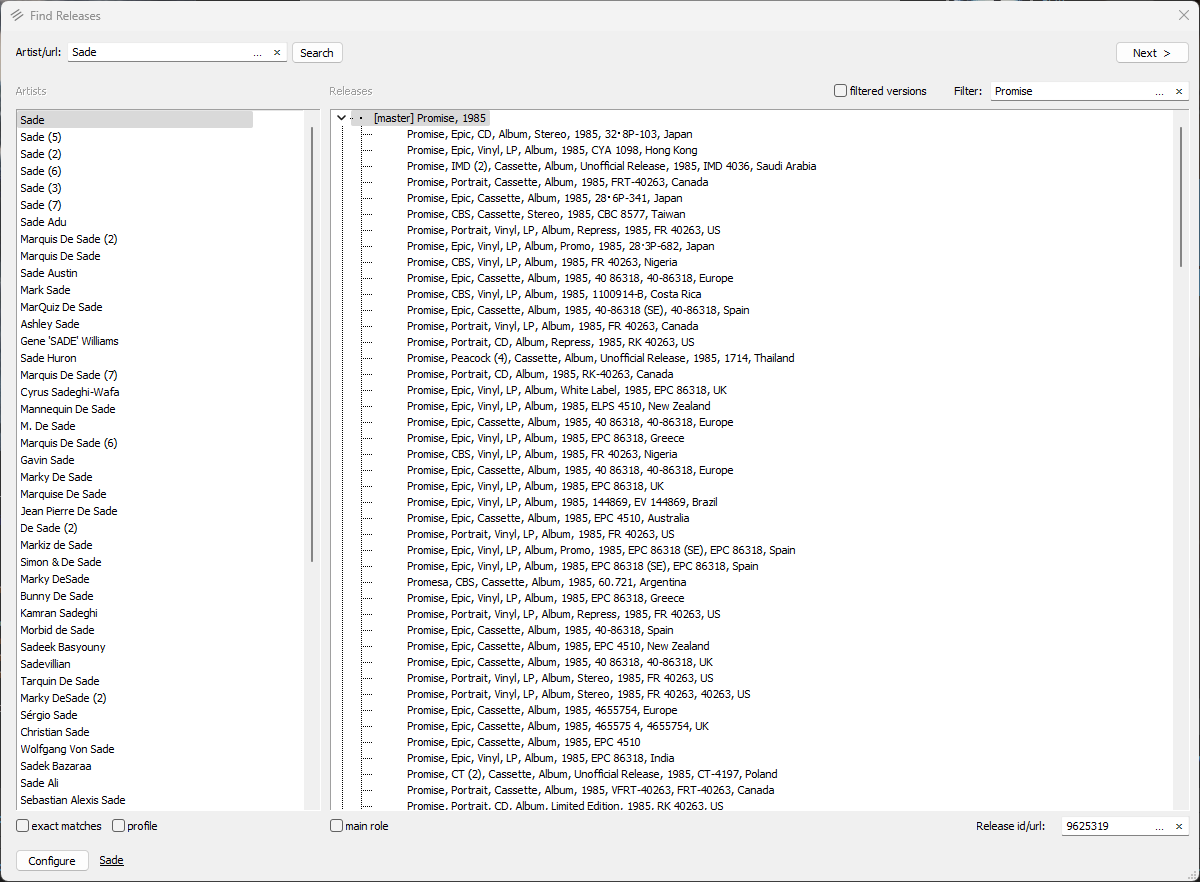Select artist Sade (2)
Viewport: 1200px width, 882px height.
click(x=41, y=154)
